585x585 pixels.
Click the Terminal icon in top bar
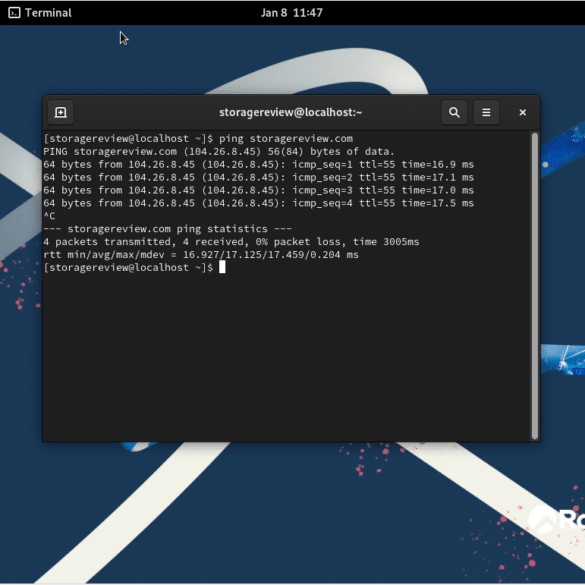(x=14, y=13)
